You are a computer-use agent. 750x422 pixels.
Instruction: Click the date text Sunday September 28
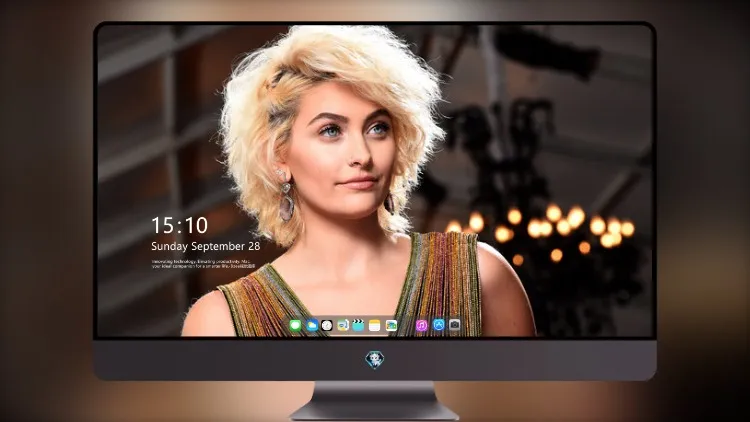206,246
